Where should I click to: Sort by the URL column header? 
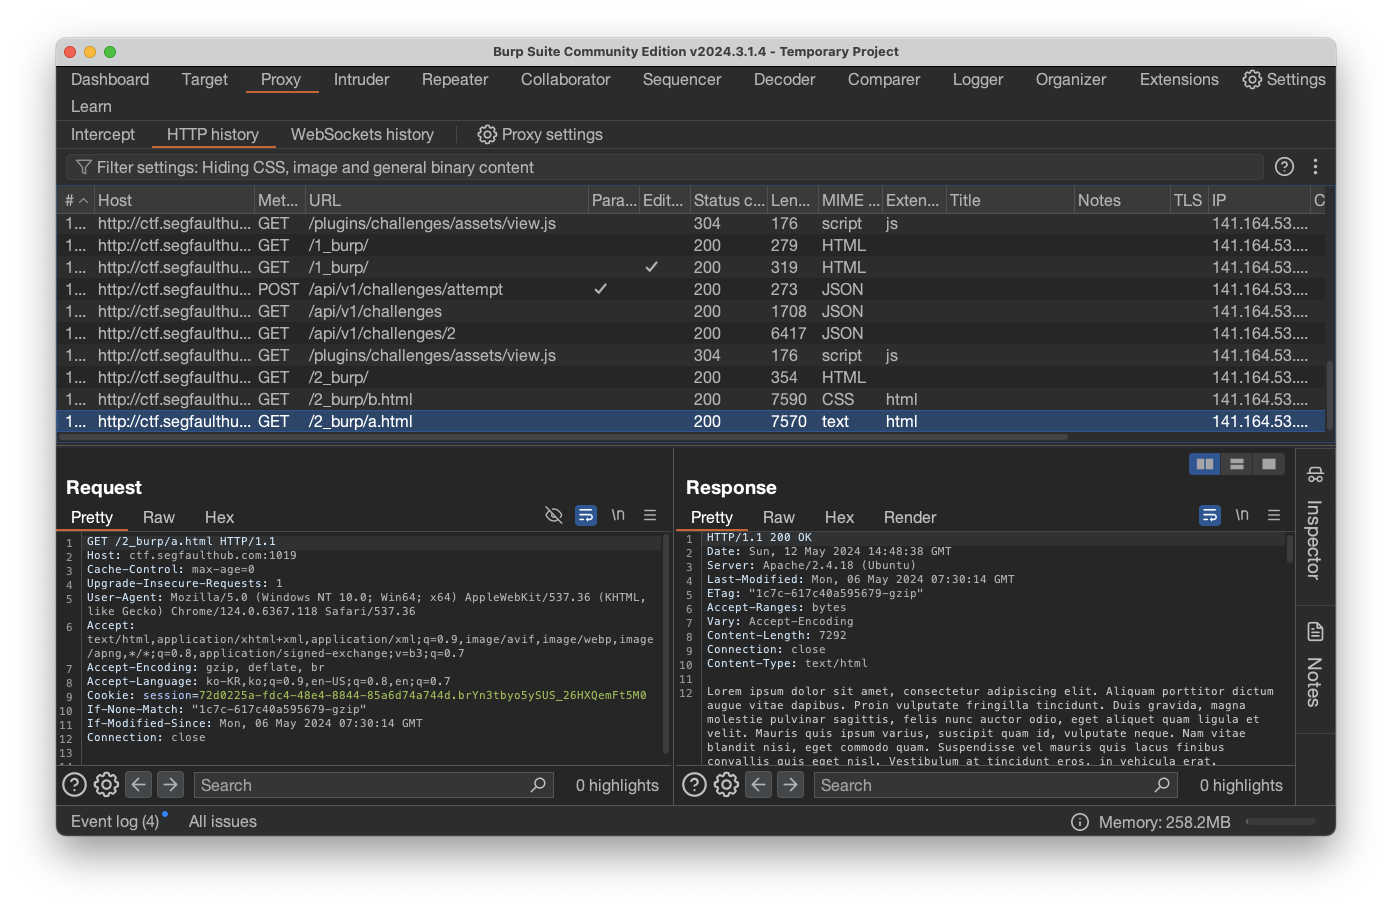tap(447, 200)
